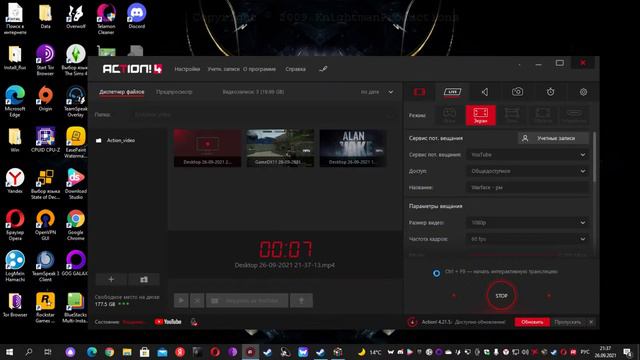Click the Учетные записи accounts button
Image resolution: width=640 pixels, height=360 pixels.
553,138
